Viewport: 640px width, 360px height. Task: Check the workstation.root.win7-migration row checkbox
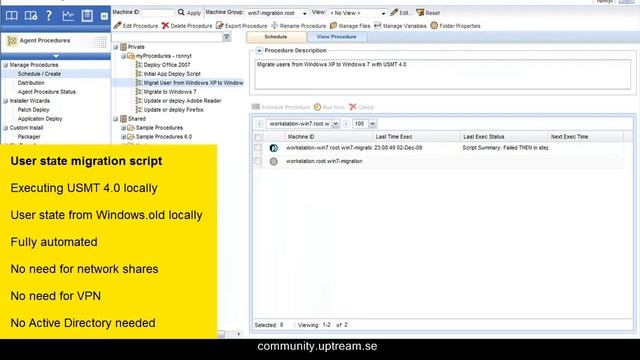pyautogui.click(x=258, y=161)
